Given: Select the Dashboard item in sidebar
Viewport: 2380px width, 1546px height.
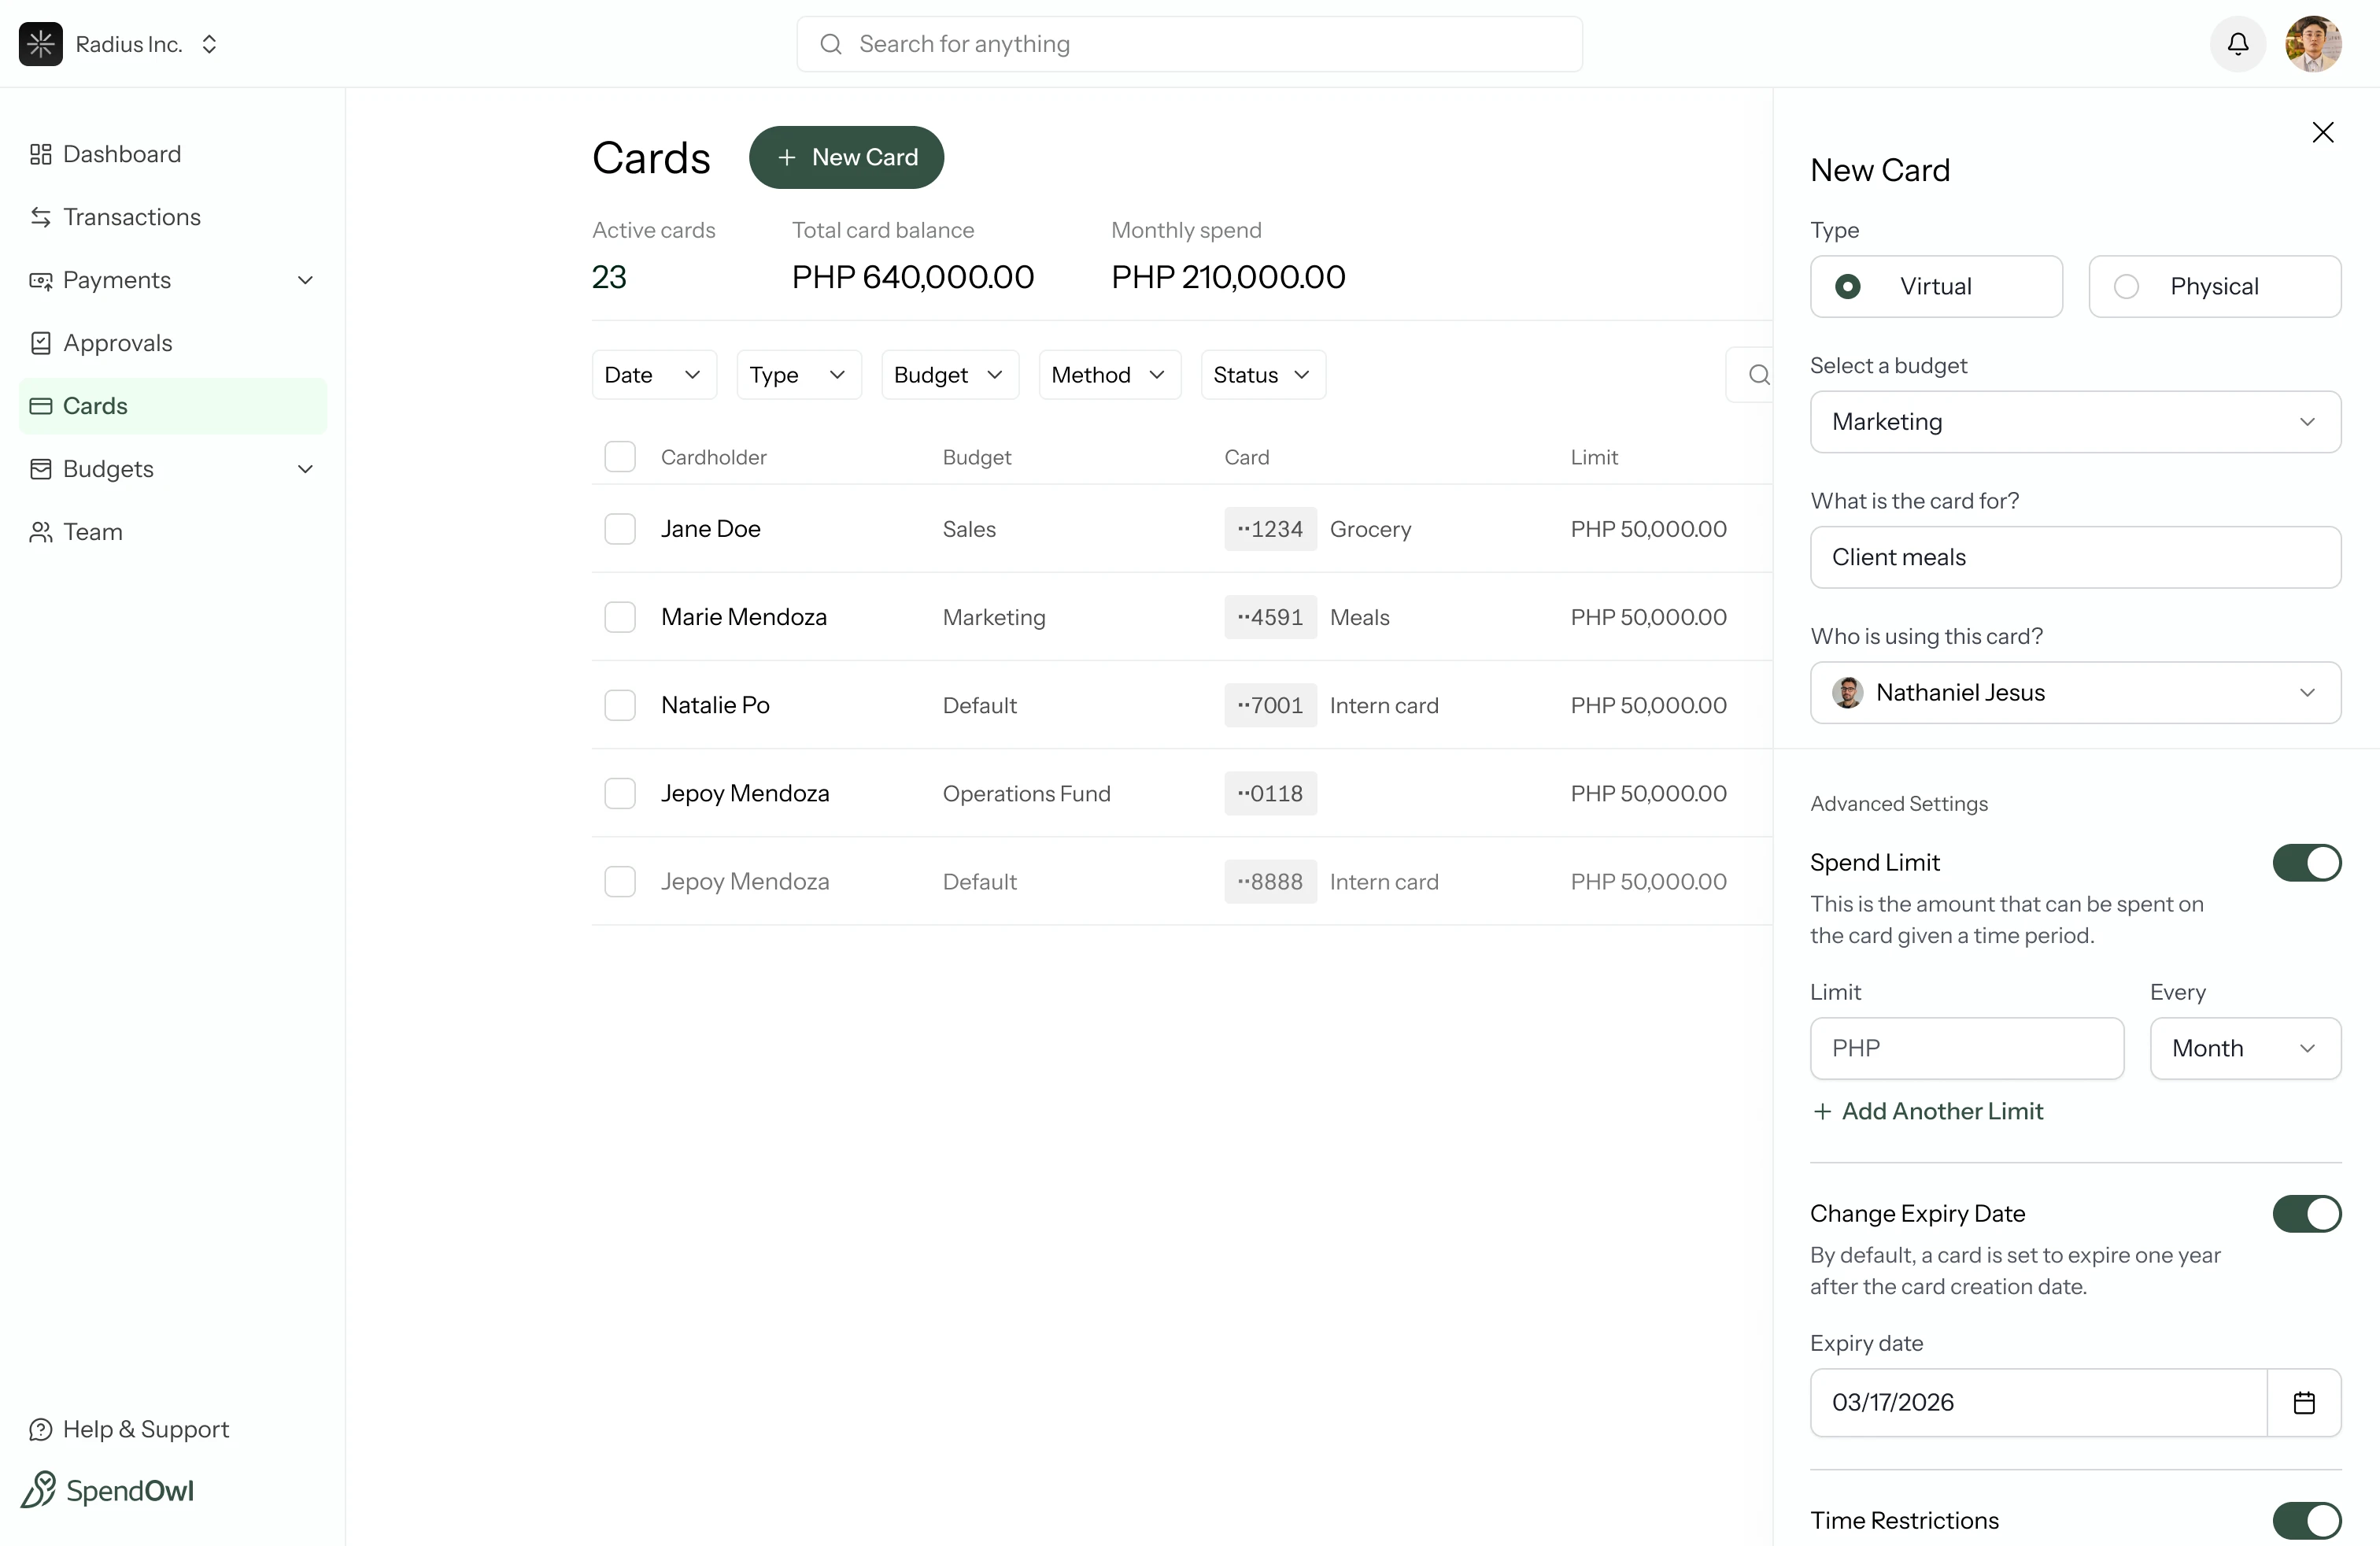Looking at the screenshot, I should pos(122,154).
